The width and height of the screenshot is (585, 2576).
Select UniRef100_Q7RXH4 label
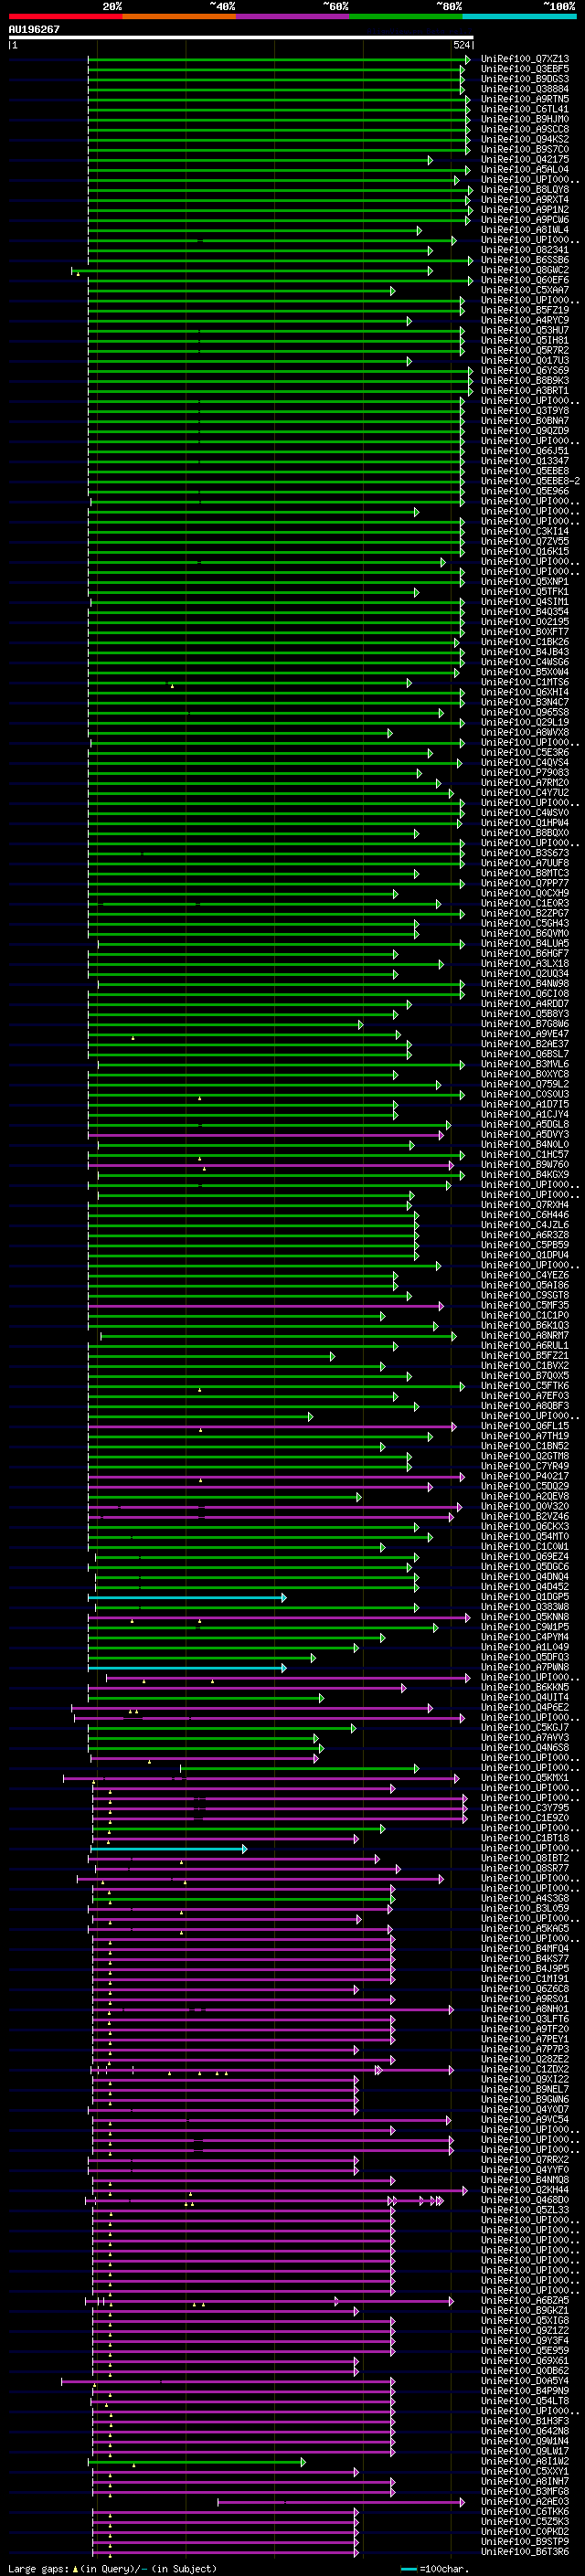[x=525, y=1204]
